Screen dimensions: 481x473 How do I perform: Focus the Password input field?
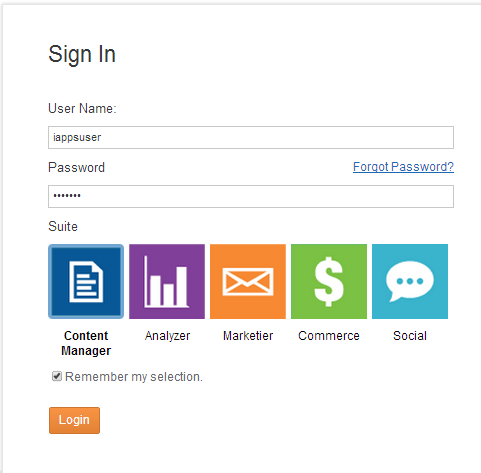[251, 196]
